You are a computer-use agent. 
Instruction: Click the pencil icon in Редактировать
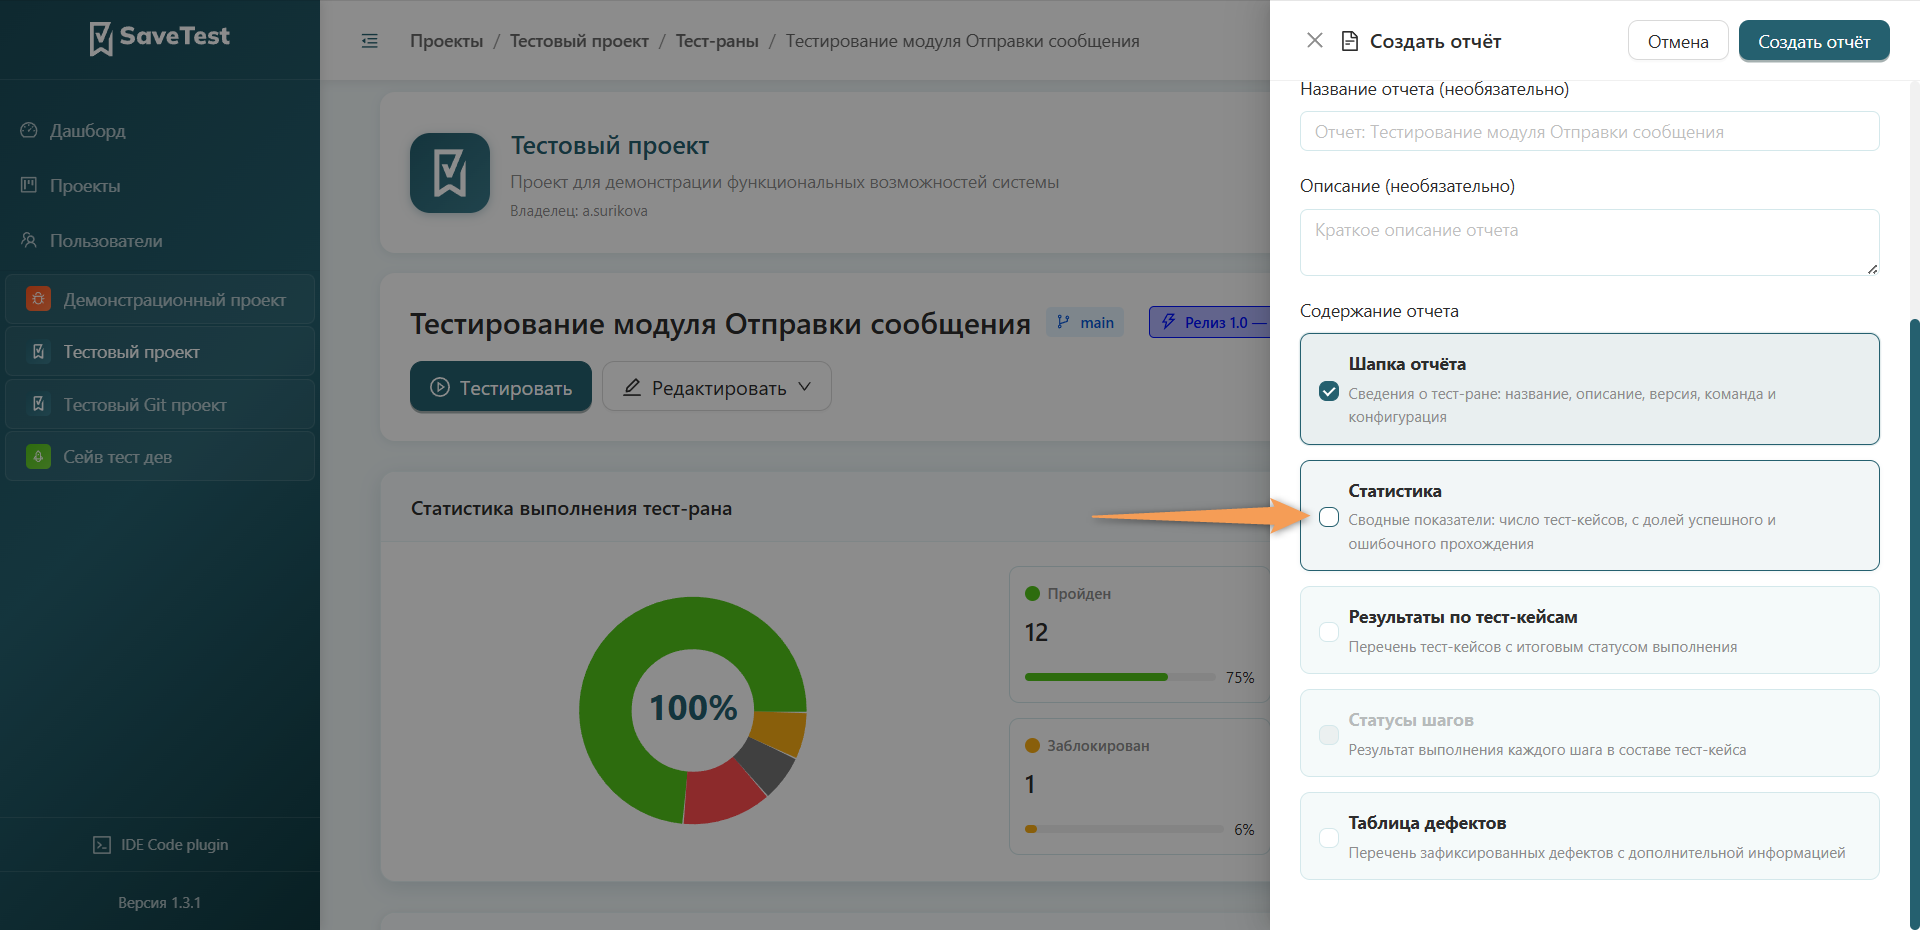pos(632,387)
